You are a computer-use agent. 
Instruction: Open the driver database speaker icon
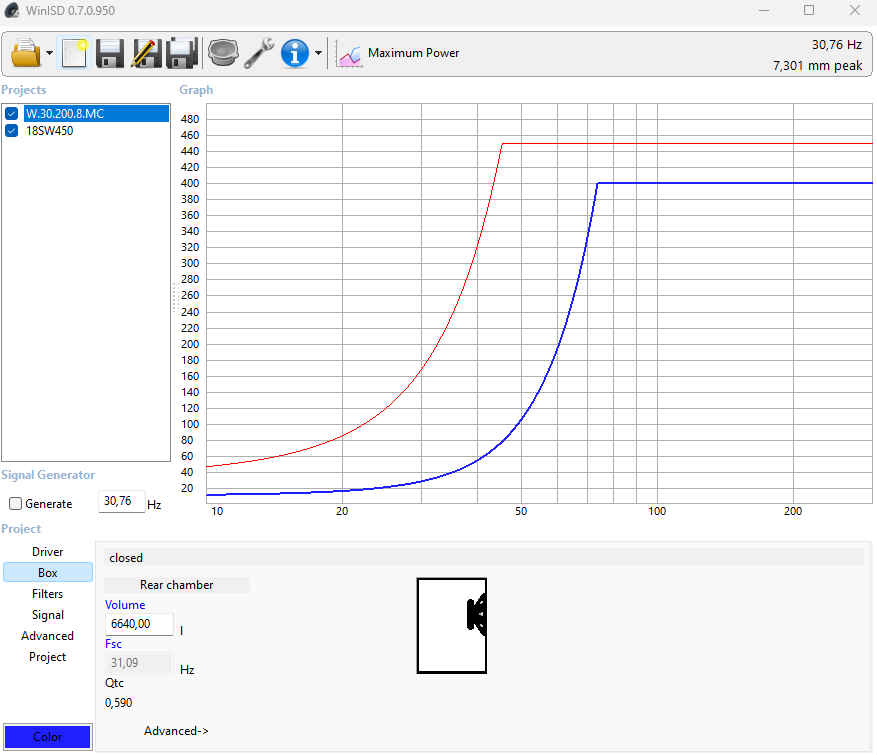click(x=223, y=53)
